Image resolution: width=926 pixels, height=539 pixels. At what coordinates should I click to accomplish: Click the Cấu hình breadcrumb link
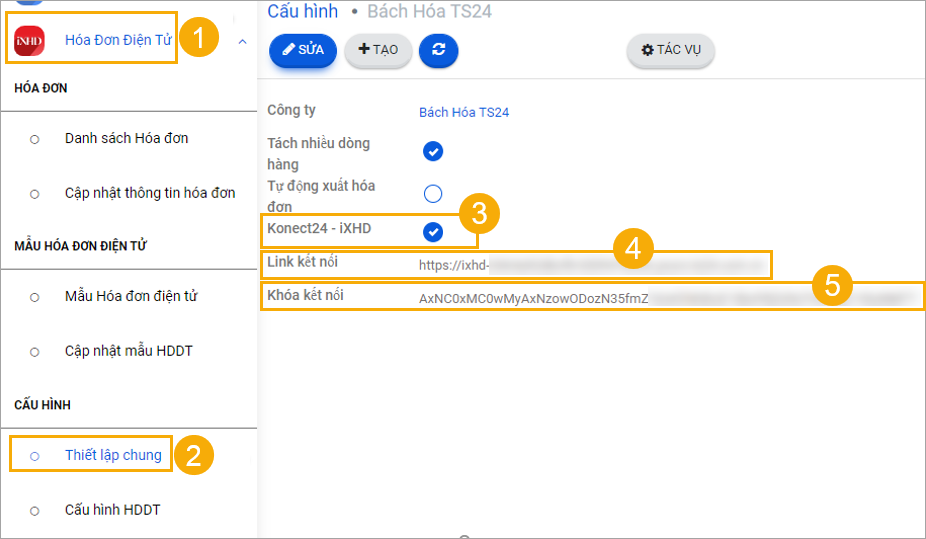(x=302, y=11)
